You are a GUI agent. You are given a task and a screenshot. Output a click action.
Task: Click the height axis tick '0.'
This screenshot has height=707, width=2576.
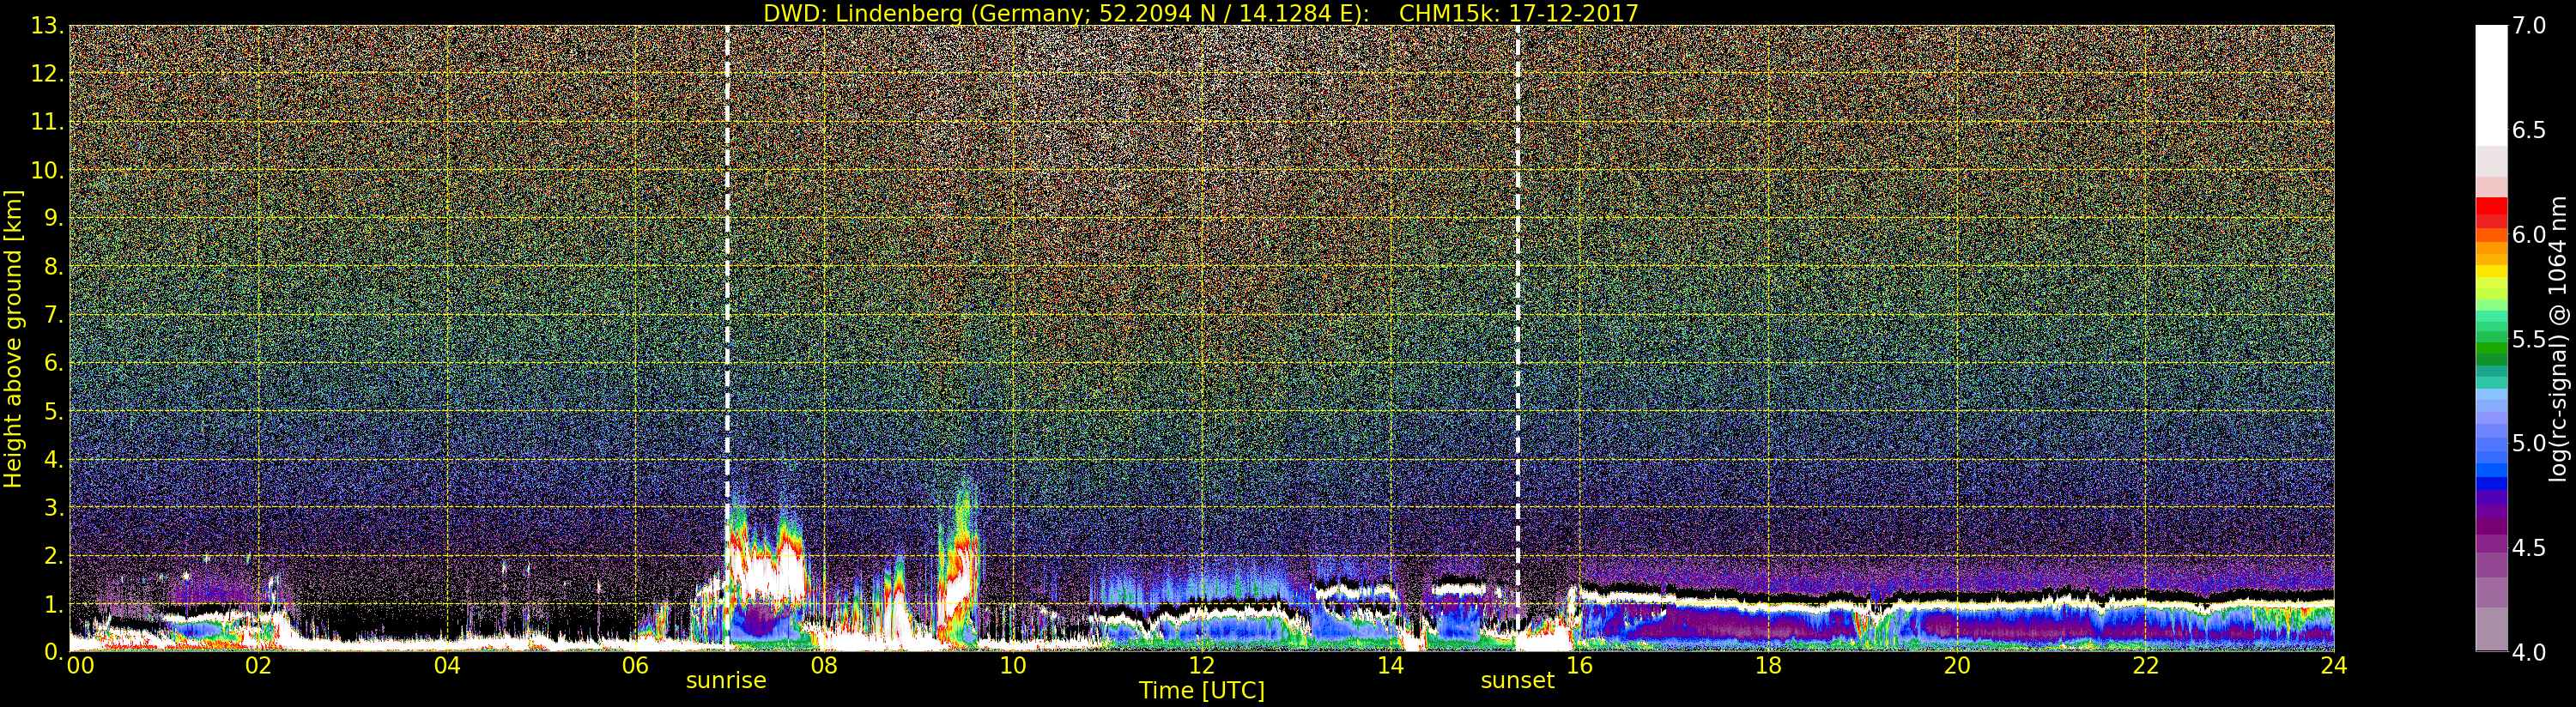pyautogui.click(x=53, y=651)
